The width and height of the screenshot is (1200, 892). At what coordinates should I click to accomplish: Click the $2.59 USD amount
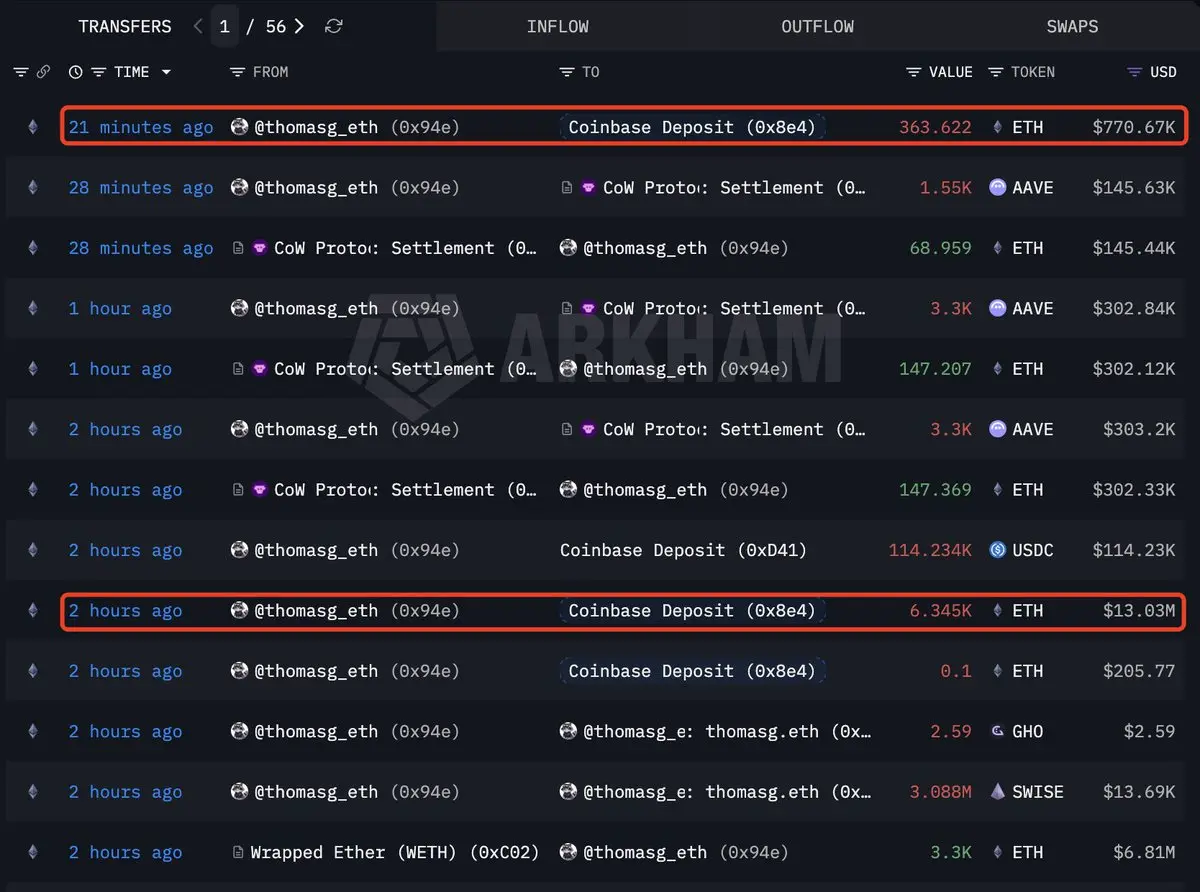pyautogui.click(x=1149, y=731)
